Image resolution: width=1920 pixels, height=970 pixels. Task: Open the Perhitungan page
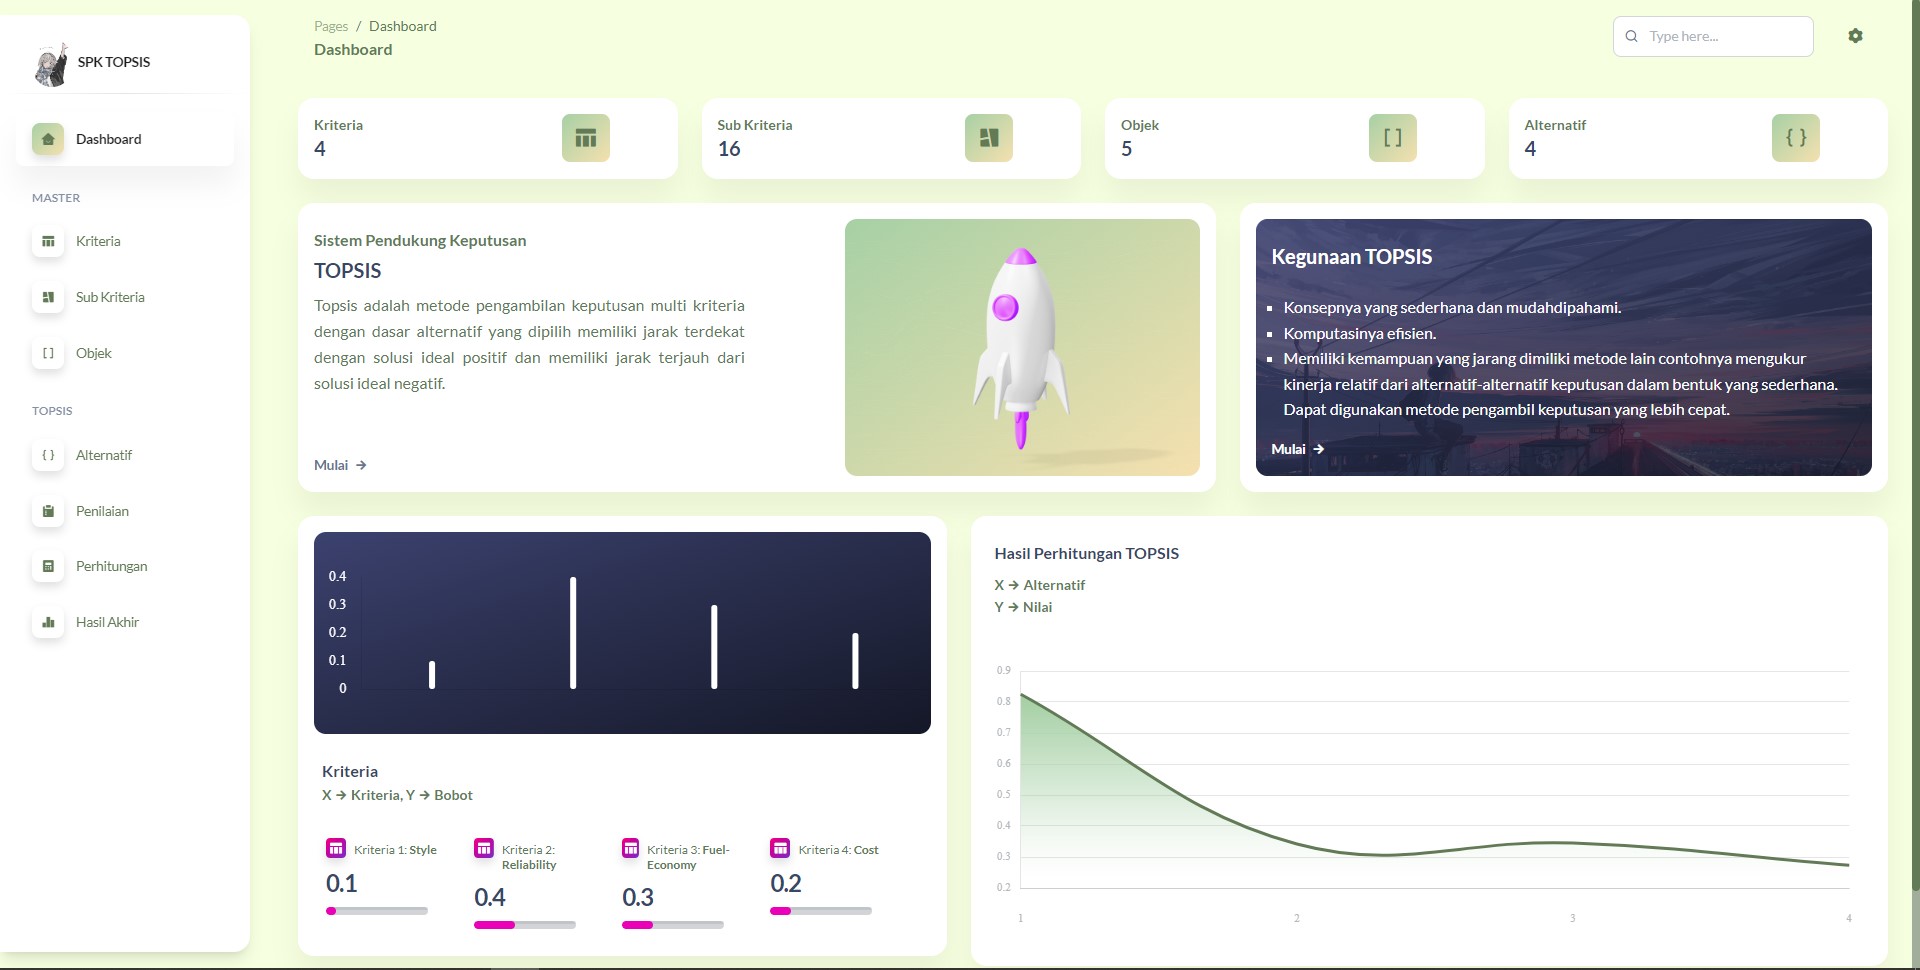pos(112,566)
